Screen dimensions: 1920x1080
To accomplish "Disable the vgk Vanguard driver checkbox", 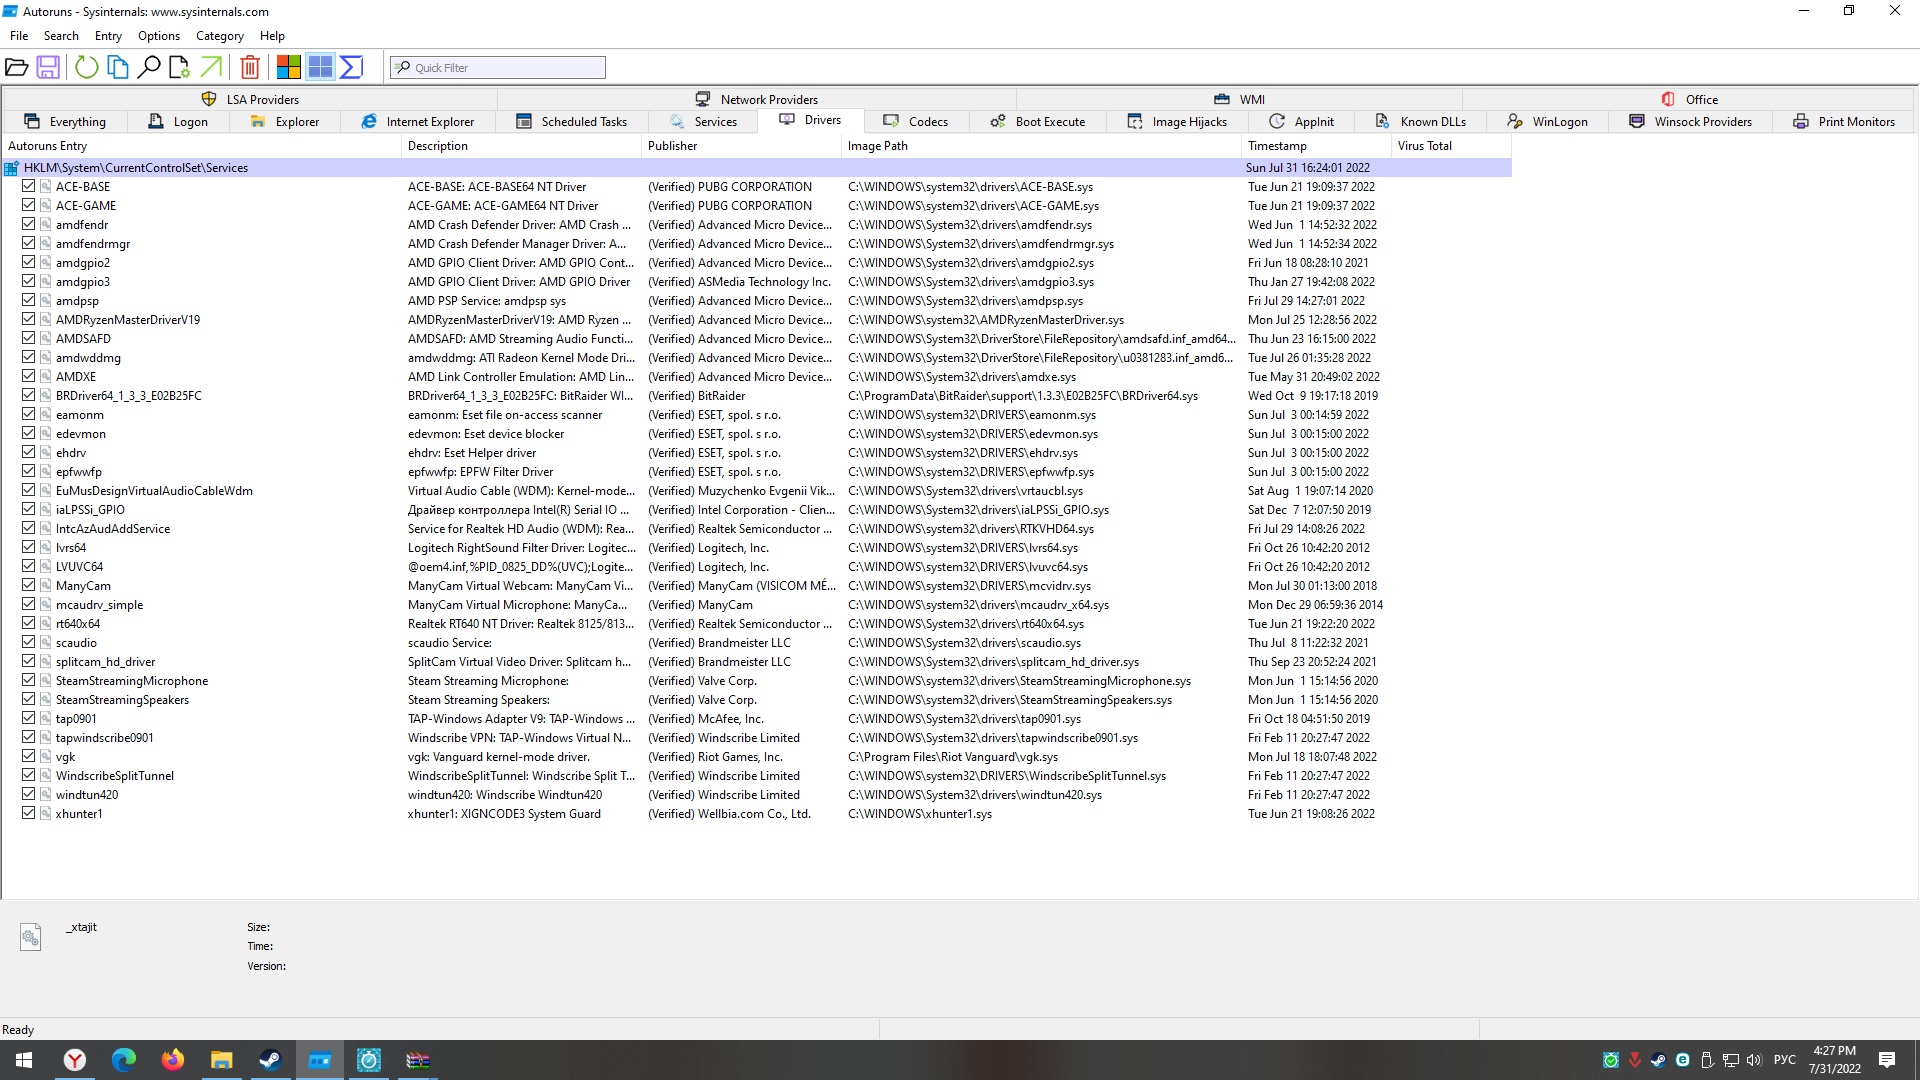I will 29,756.
